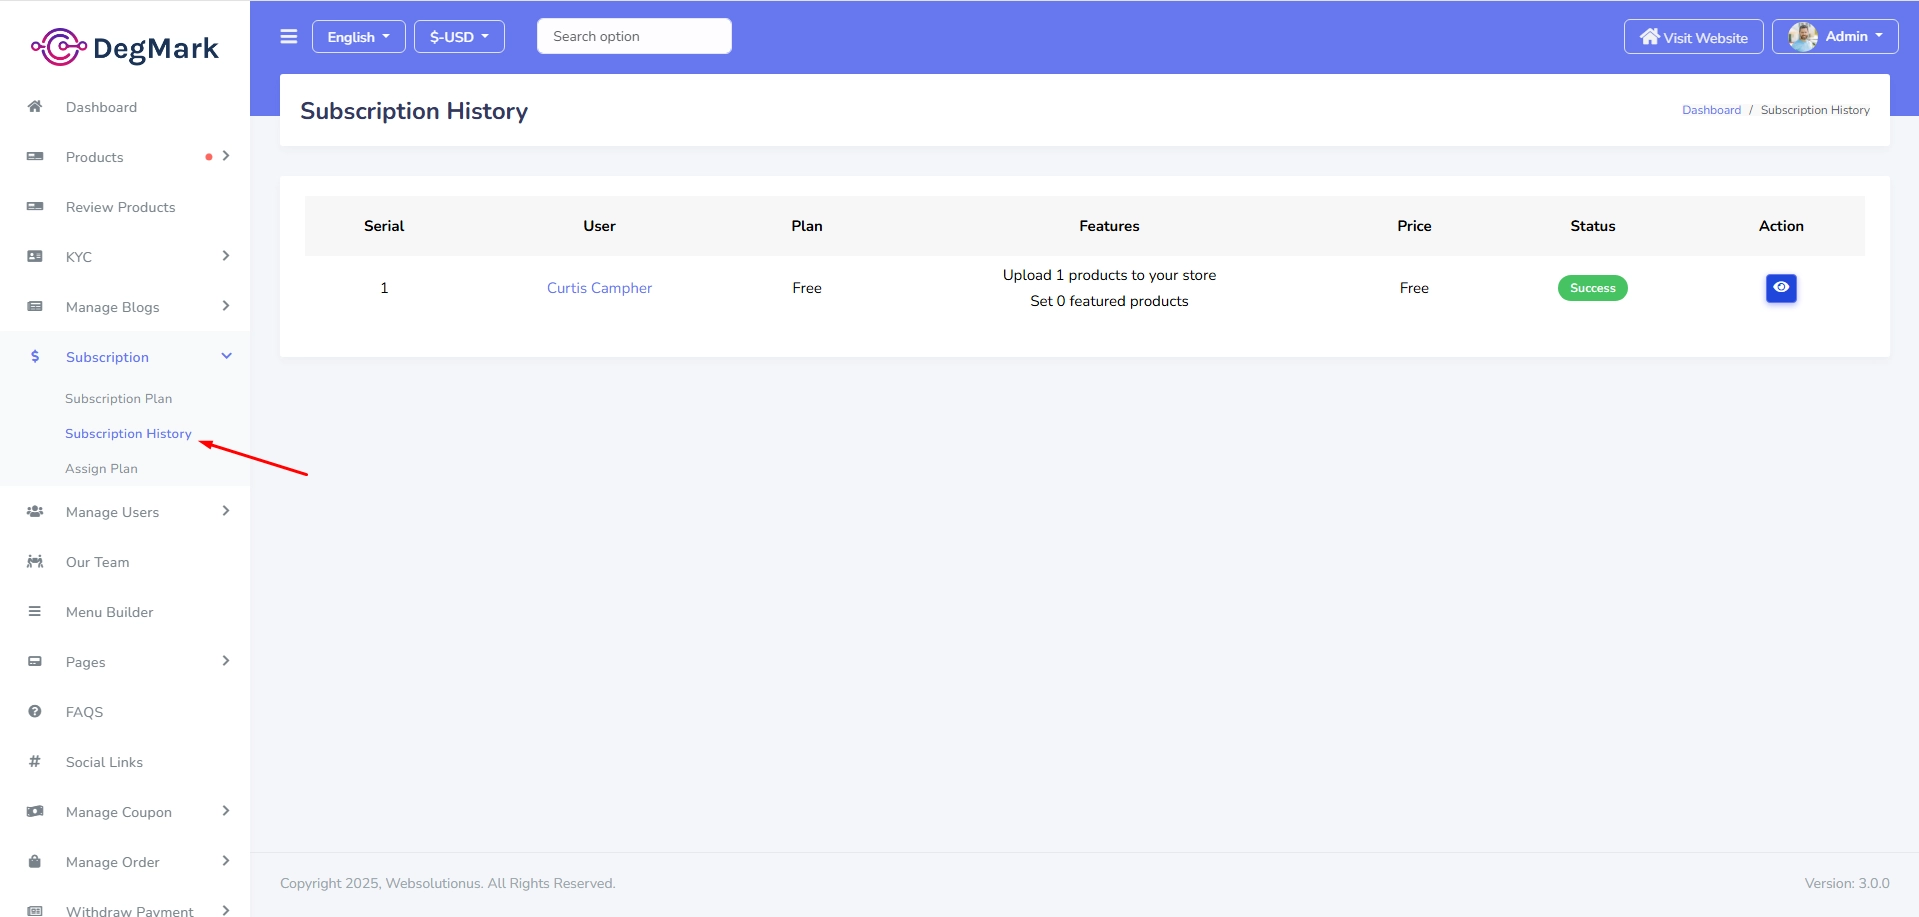Expand the Products submenu chevron
1919x917 pixels.
click(226, 156)
